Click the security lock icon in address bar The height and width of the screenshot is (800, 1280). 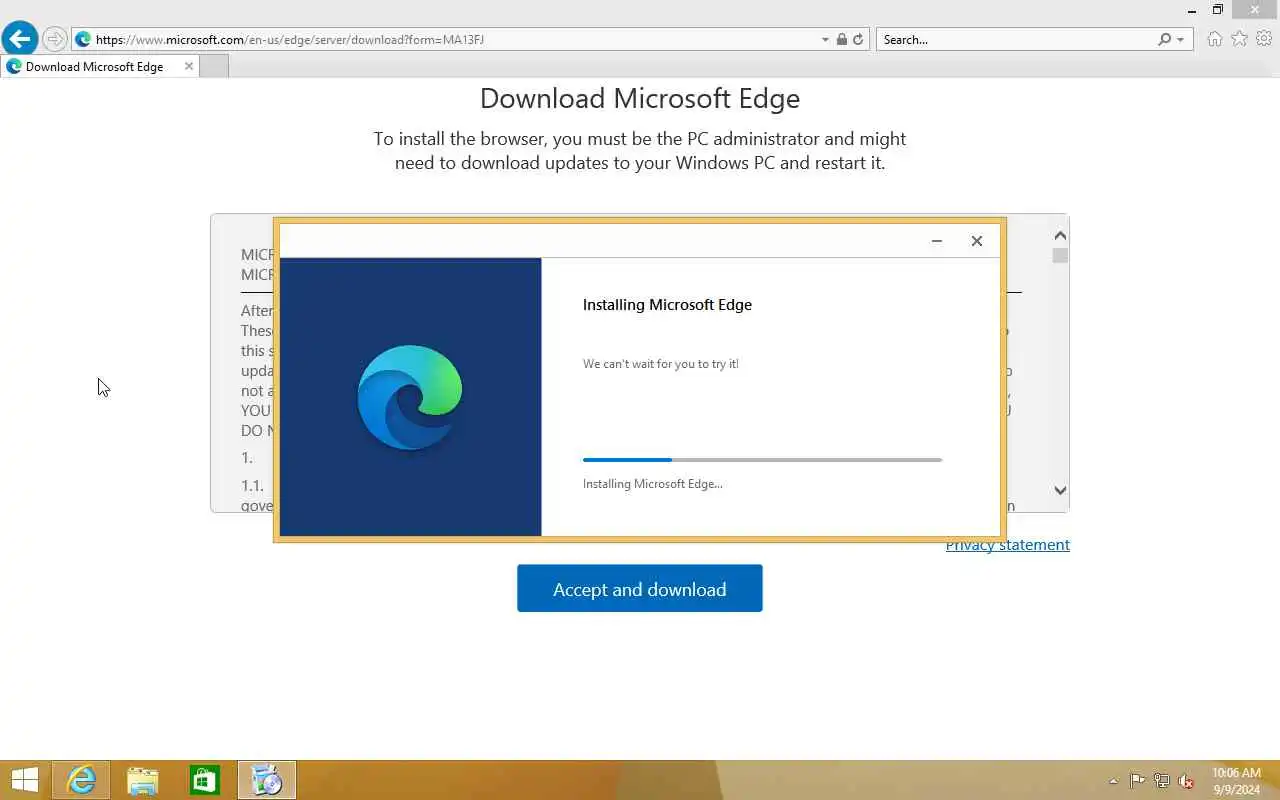tap(842, 40)
